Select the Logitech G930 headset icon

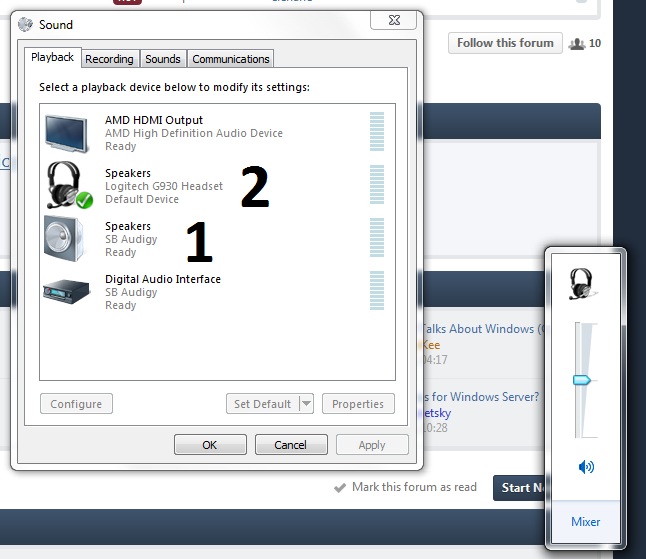(69, 185)
